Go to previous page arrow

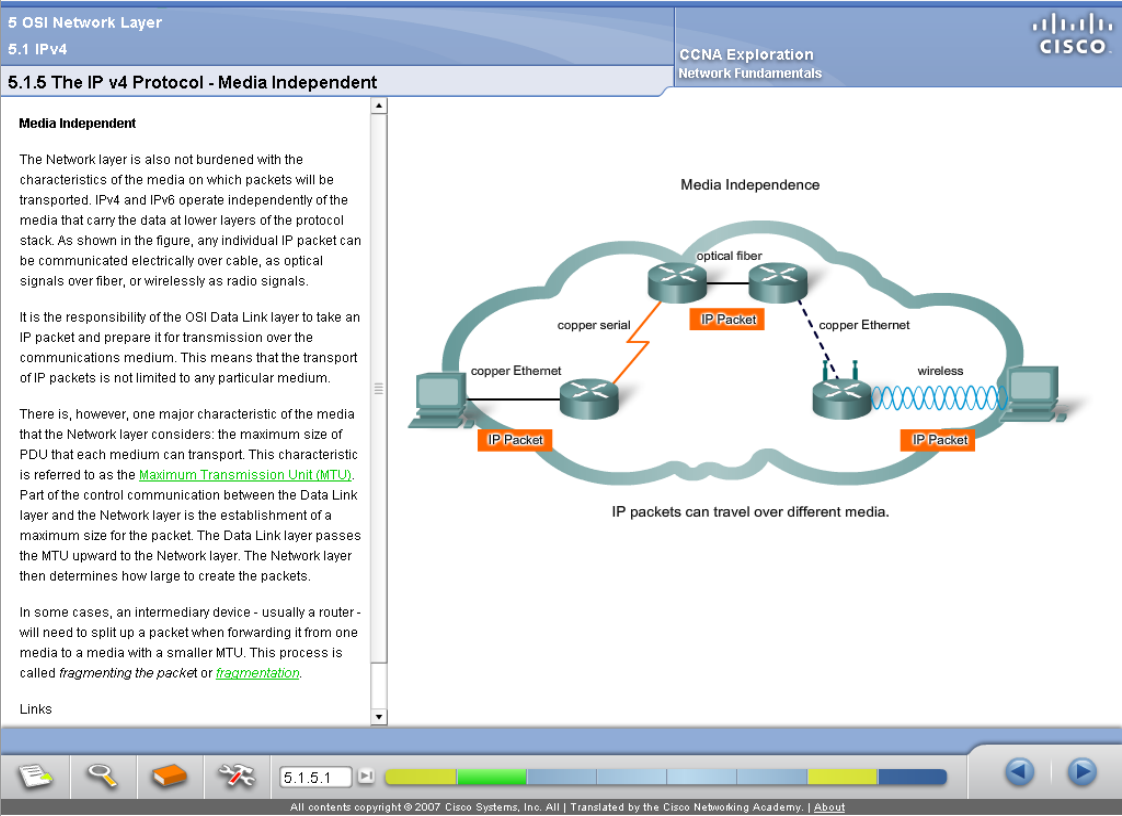[1019, 772]
